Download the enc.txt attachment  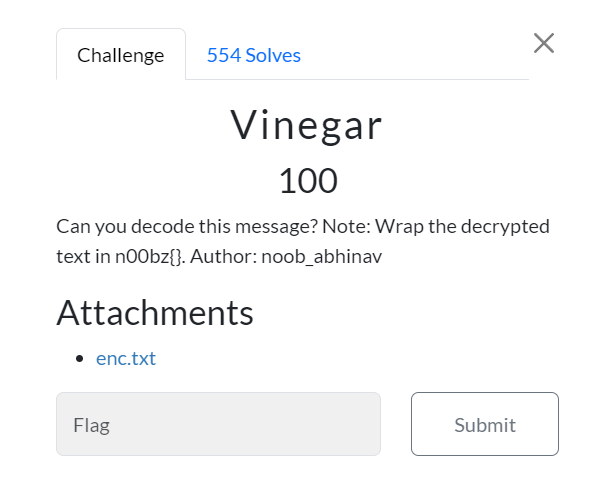pos(126,358)
